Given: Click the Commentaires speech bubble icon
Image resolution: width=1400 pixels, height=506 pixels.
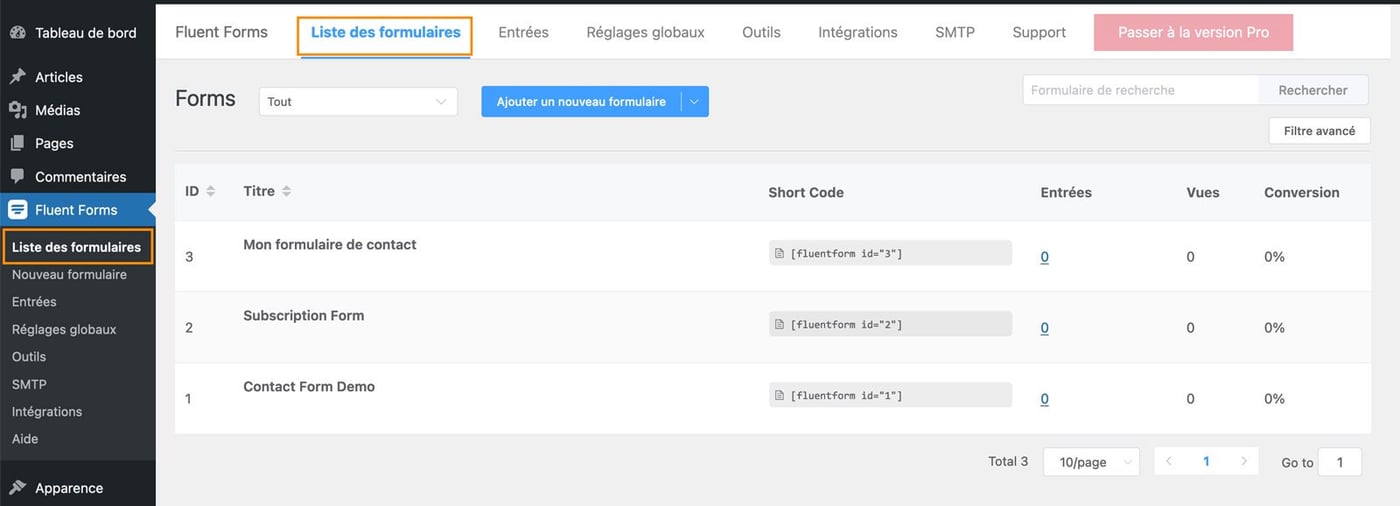Looking at the screenshot, I should click(18, 176).
